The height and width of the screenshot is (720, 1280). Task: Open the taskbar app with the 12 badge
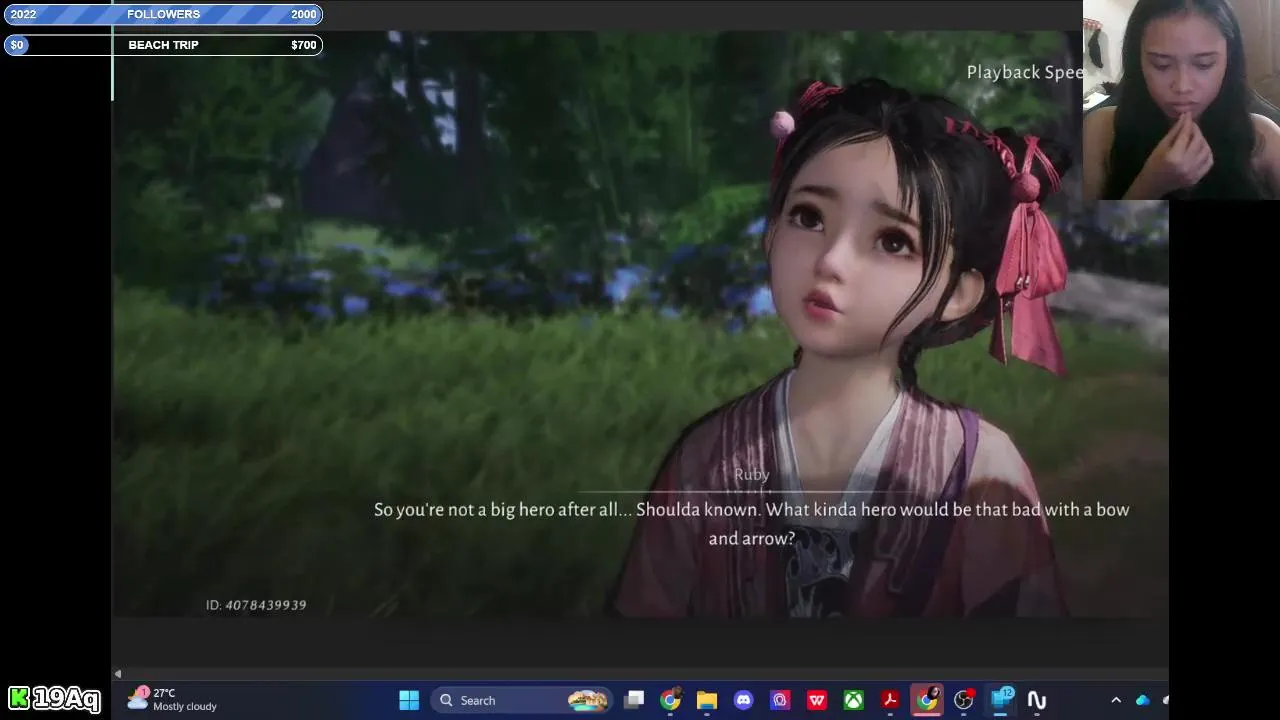click(x=1000, y=700)
